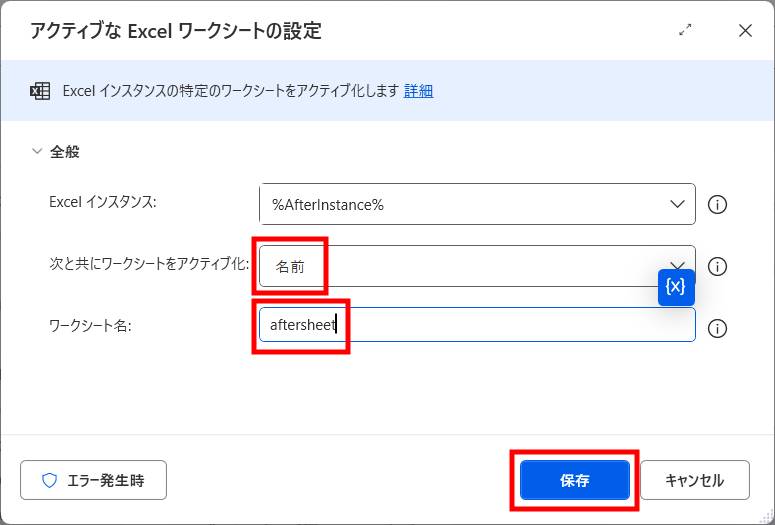Close the worksheet settings dialog
The height and width of the screenshot is (525, 775).
pos(745,31)
